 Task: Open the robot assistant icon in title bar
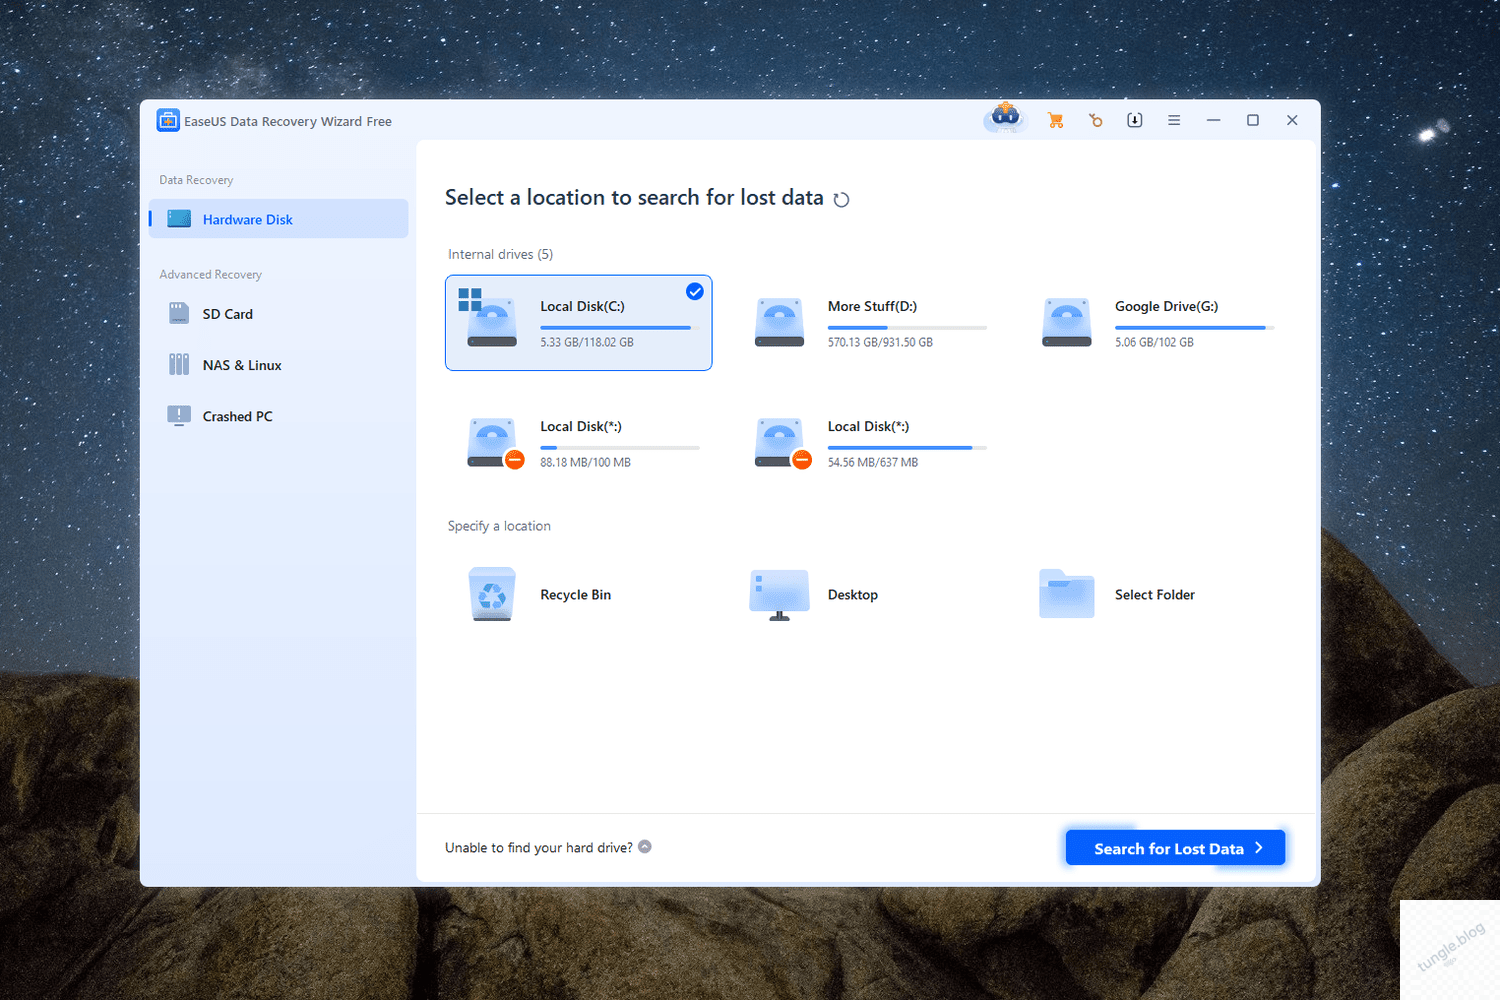point(1005,118)
